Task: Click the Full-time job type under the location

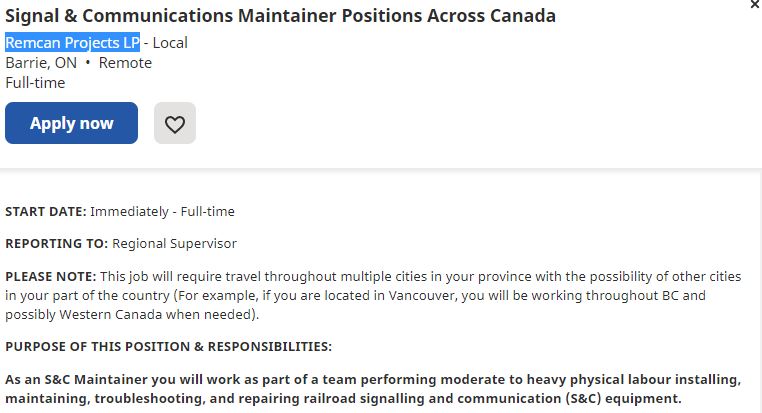Action: coord(35,82)
